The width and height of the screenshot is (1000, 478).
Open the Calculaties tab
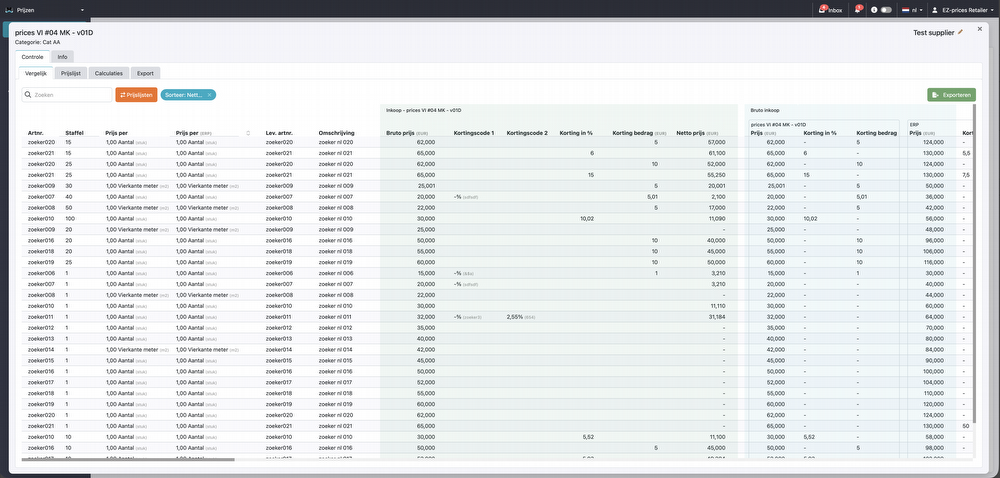pyautogui.click(x=107, y=73)
